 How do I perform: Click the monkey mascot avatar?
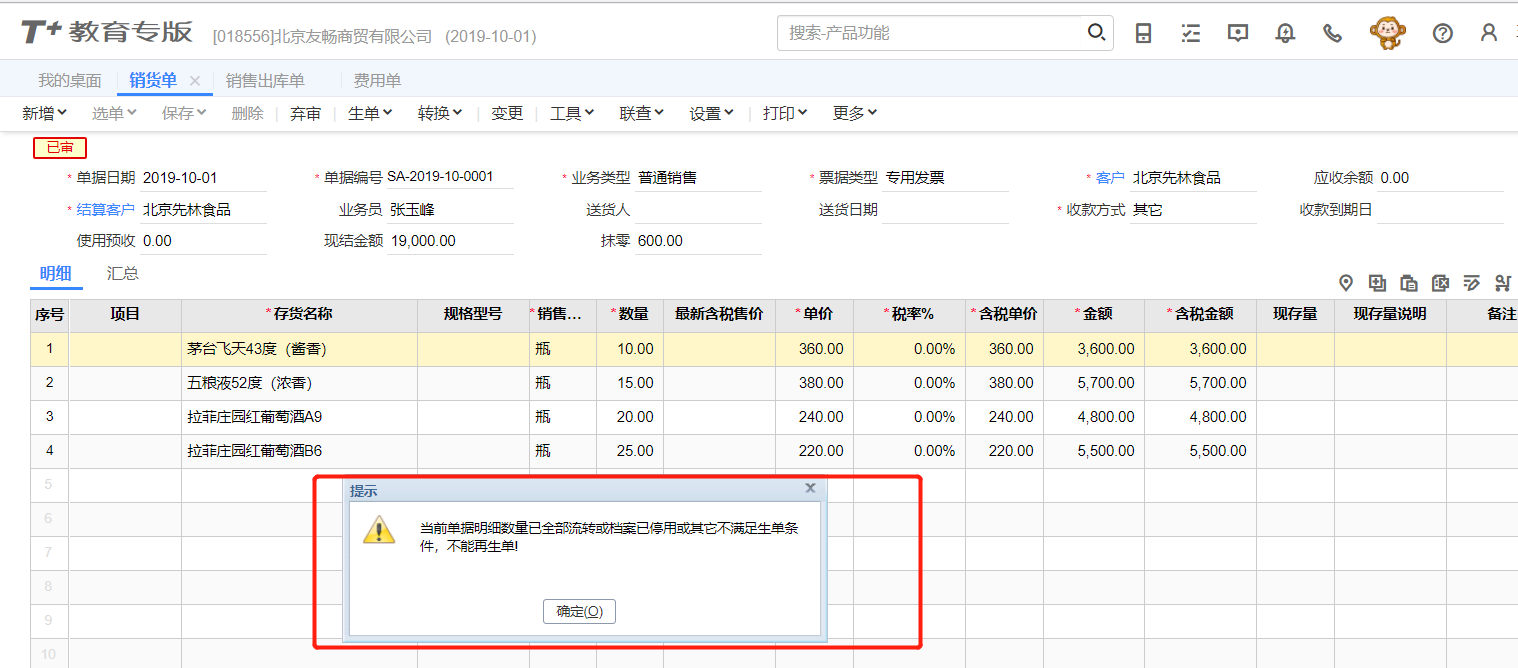pos(1386,33)
